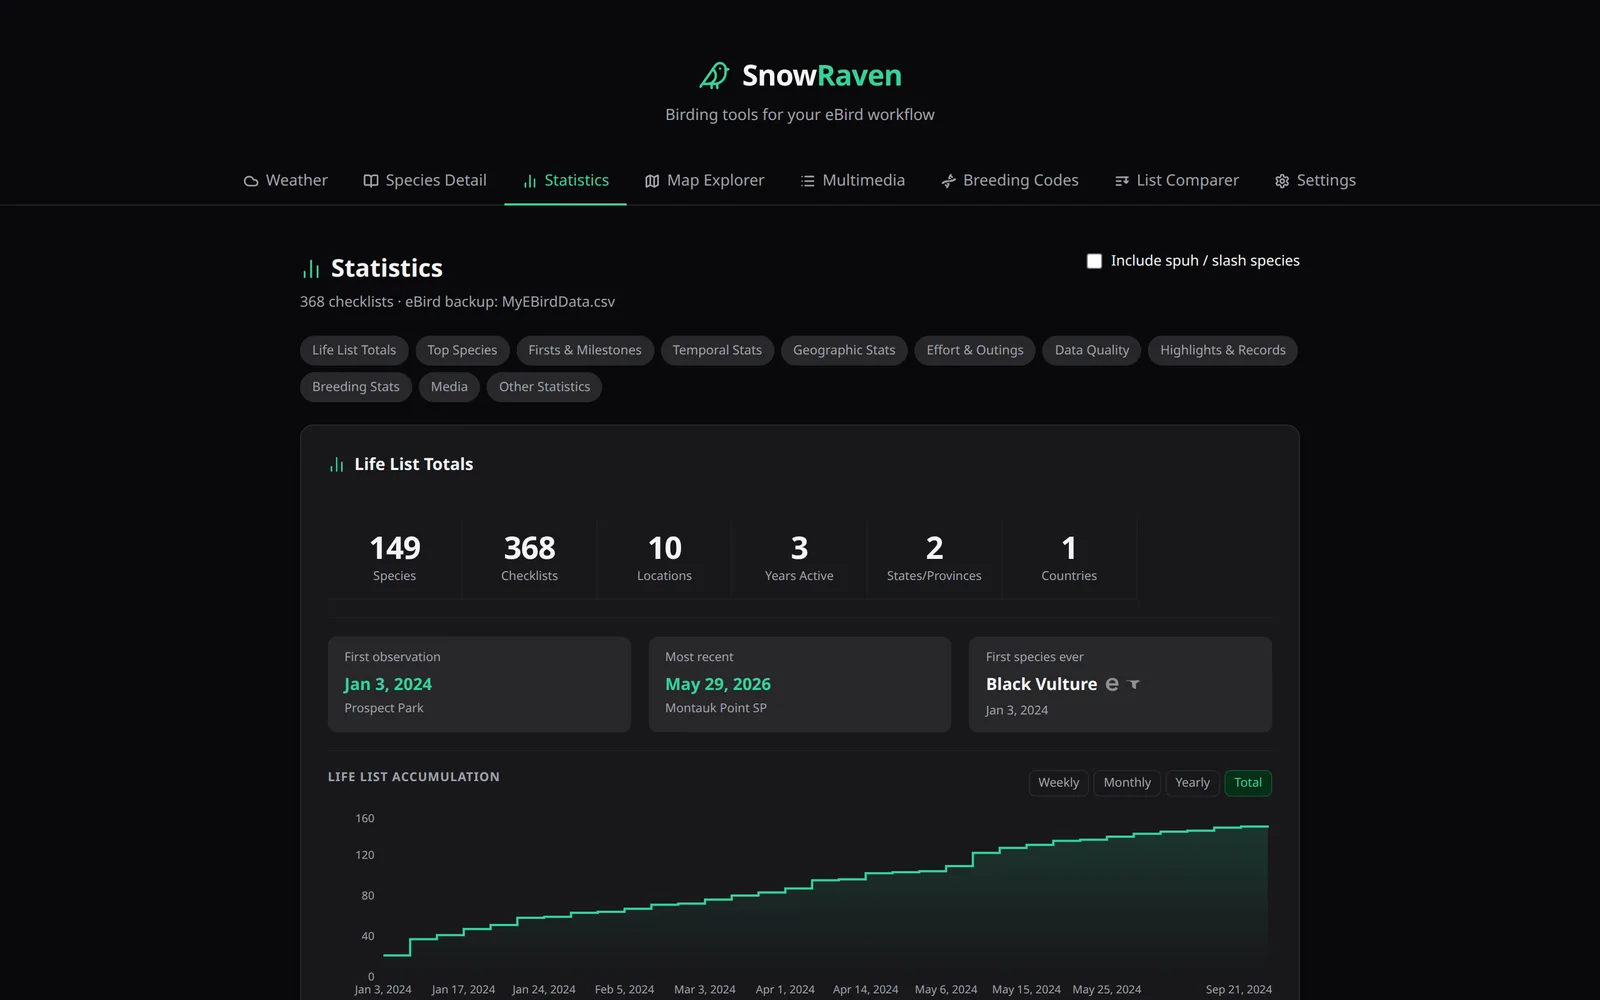Select the Media chip
Screen dimensions: 1600x1000
(x=449, y=387)
